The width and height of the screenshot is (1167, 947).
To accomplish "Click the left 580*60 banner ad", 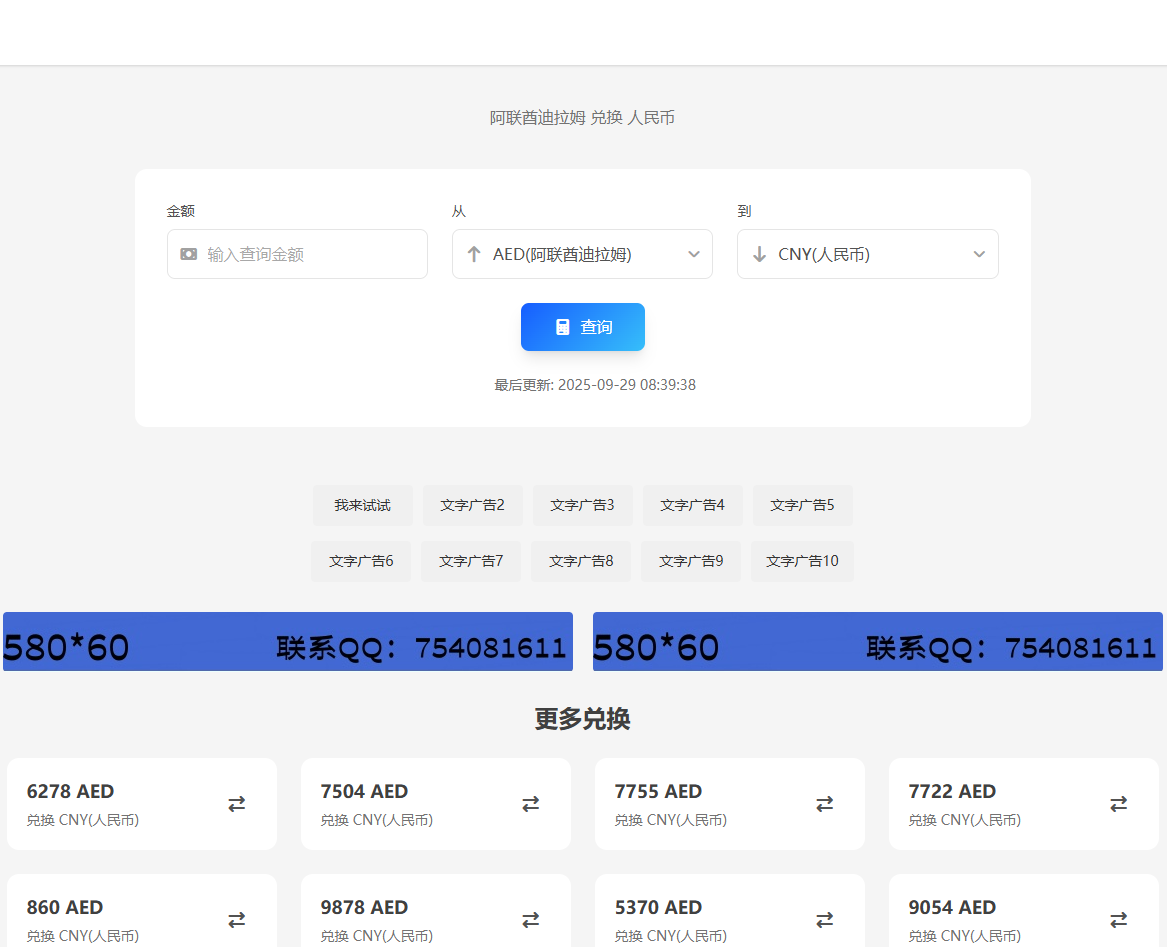I will point(288,642).
